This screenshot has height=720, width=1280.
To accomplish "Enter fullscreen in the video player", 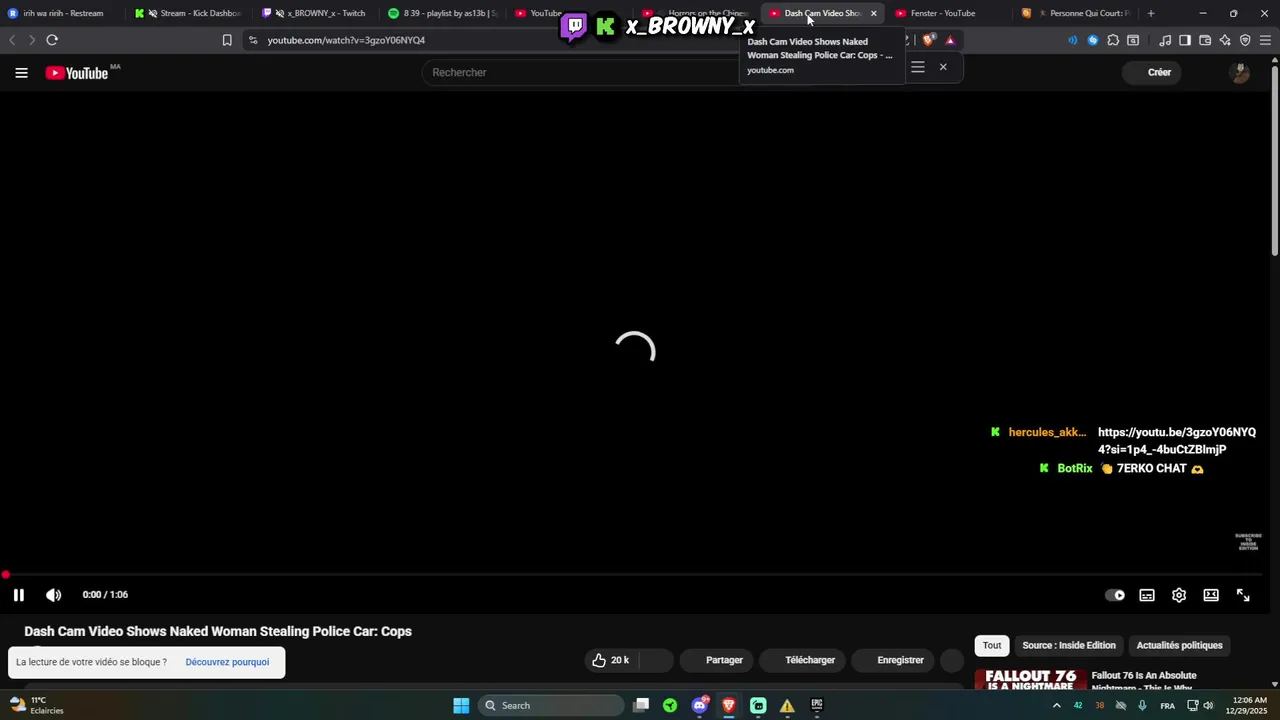I will (1243, 595).
